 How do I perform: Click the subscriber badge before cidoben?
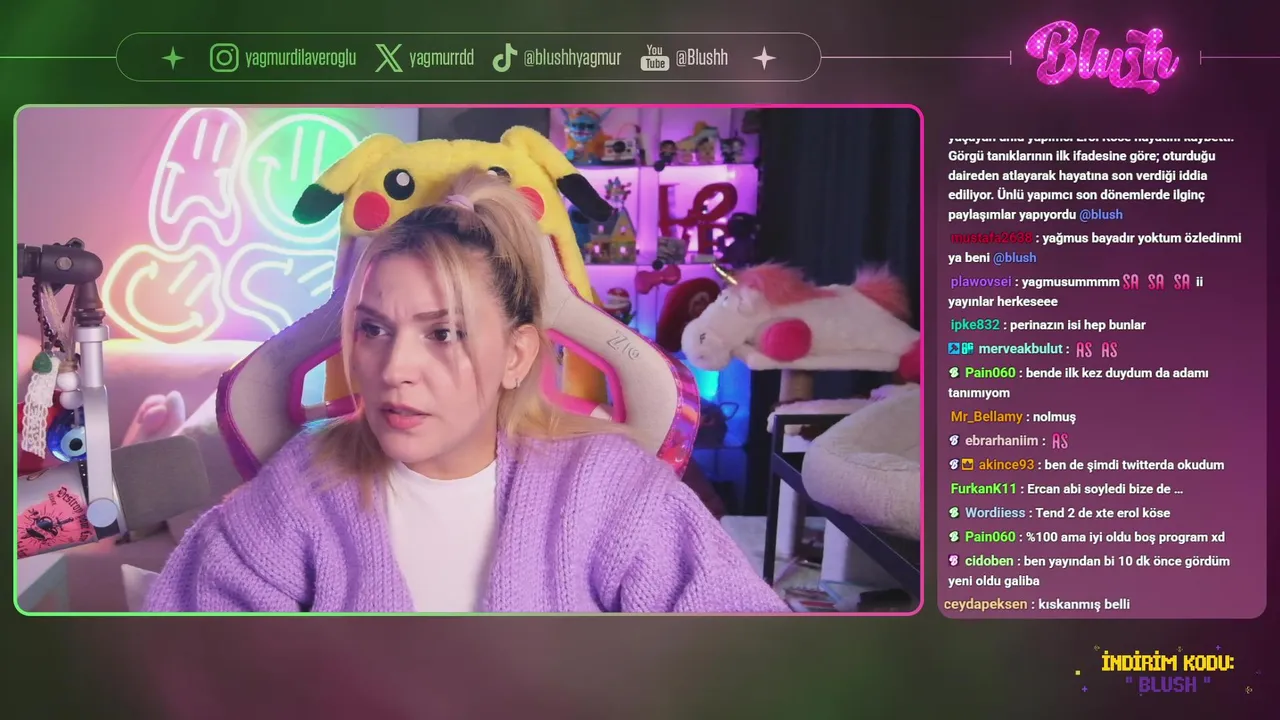954,561
